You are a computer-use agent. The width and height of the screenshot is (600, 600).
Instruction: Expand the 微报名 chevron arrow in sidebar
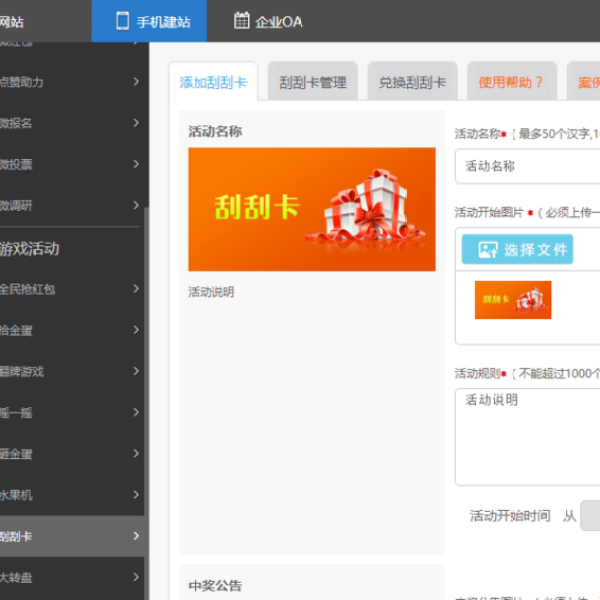[136, 123]
